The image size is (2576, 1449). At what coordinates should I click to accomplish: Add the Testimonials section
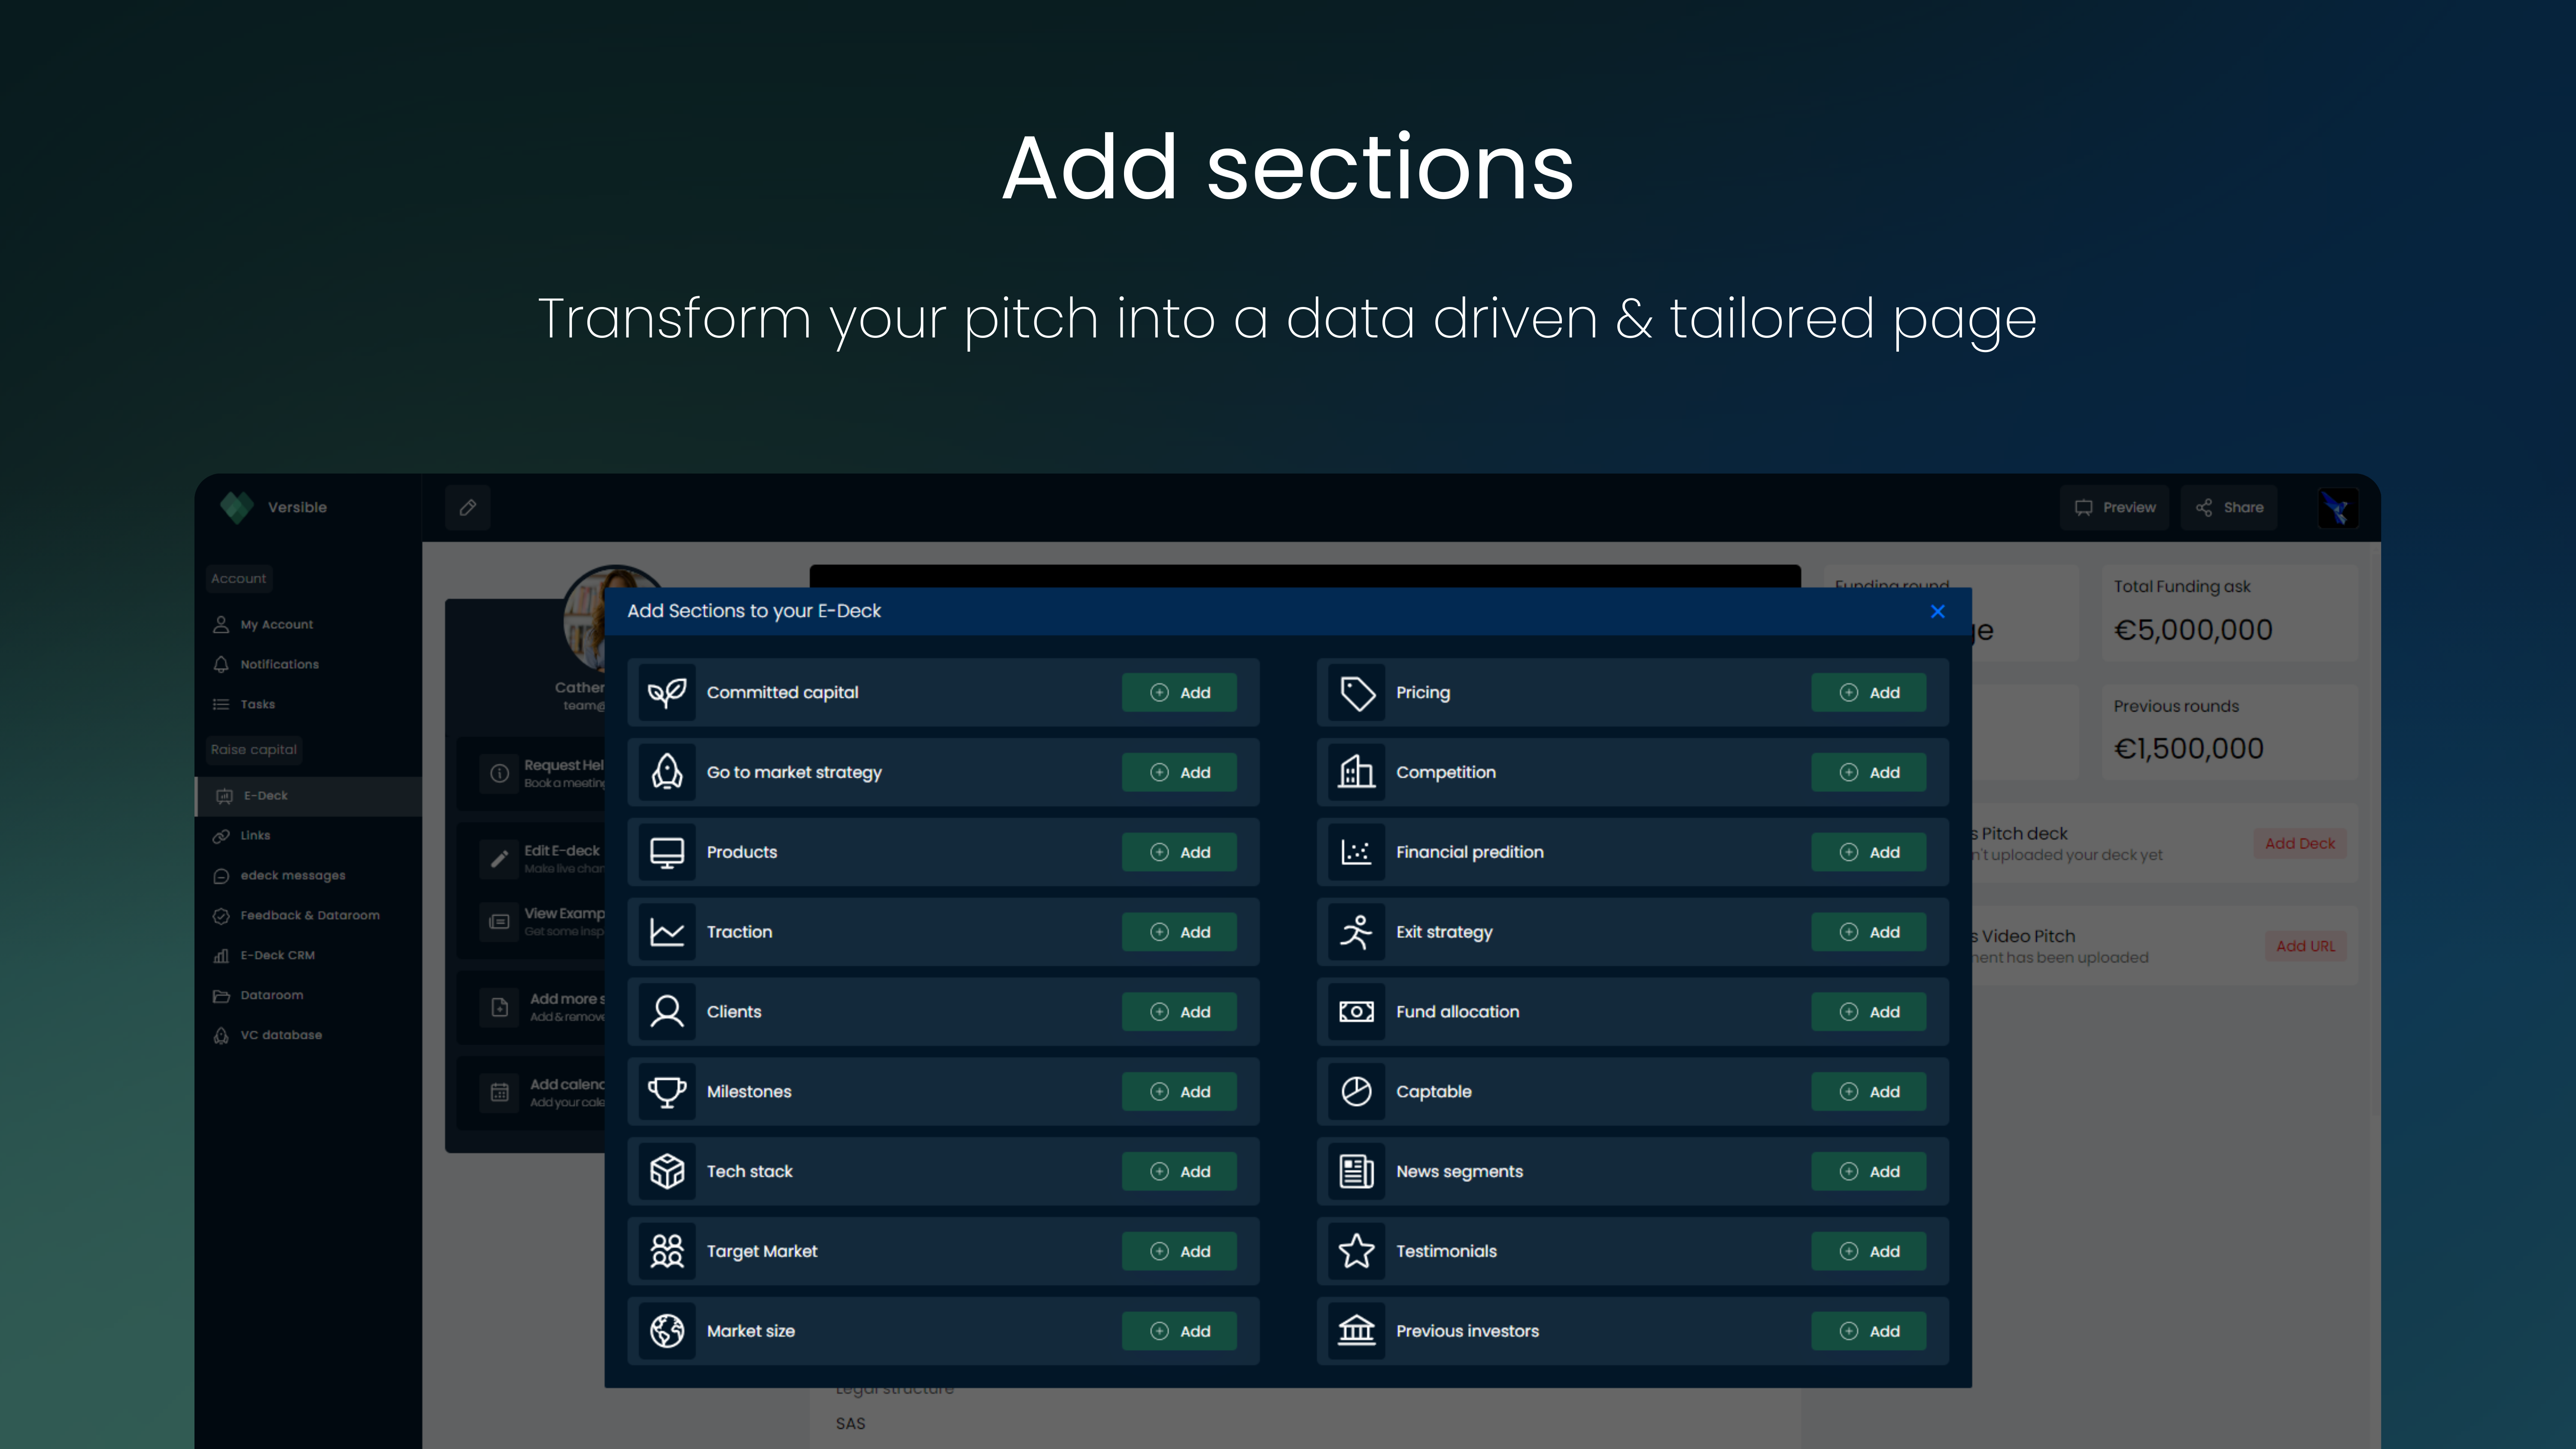coord(1868,1251)
